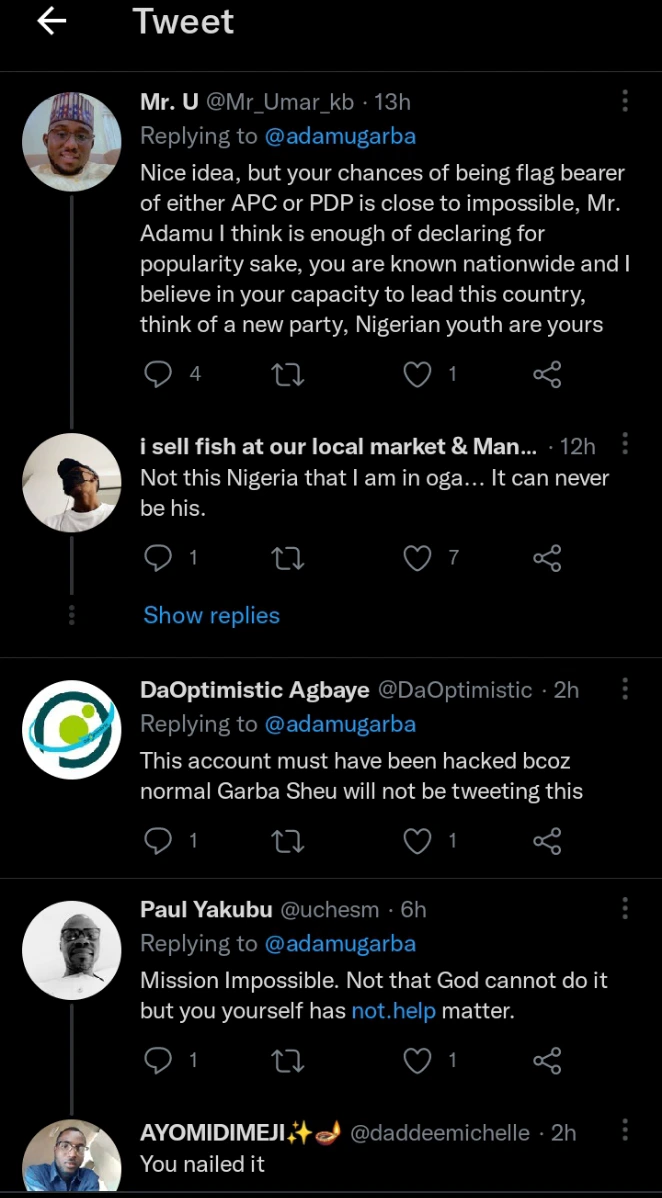Expand Show replies
Image resolution: width=662 pixels, height=1198 pixels.
pos(211,615)
